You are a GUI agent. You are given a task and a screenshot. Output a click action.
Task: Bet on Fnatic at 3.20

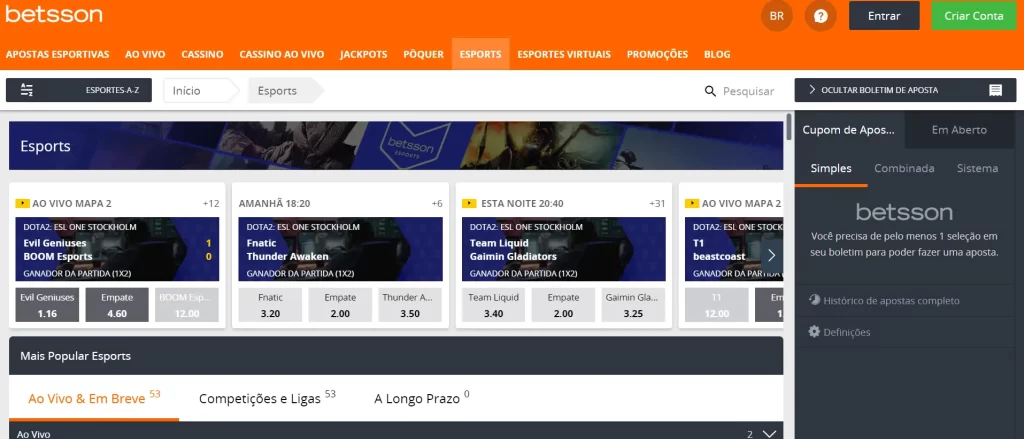click(x=270, y=305)
